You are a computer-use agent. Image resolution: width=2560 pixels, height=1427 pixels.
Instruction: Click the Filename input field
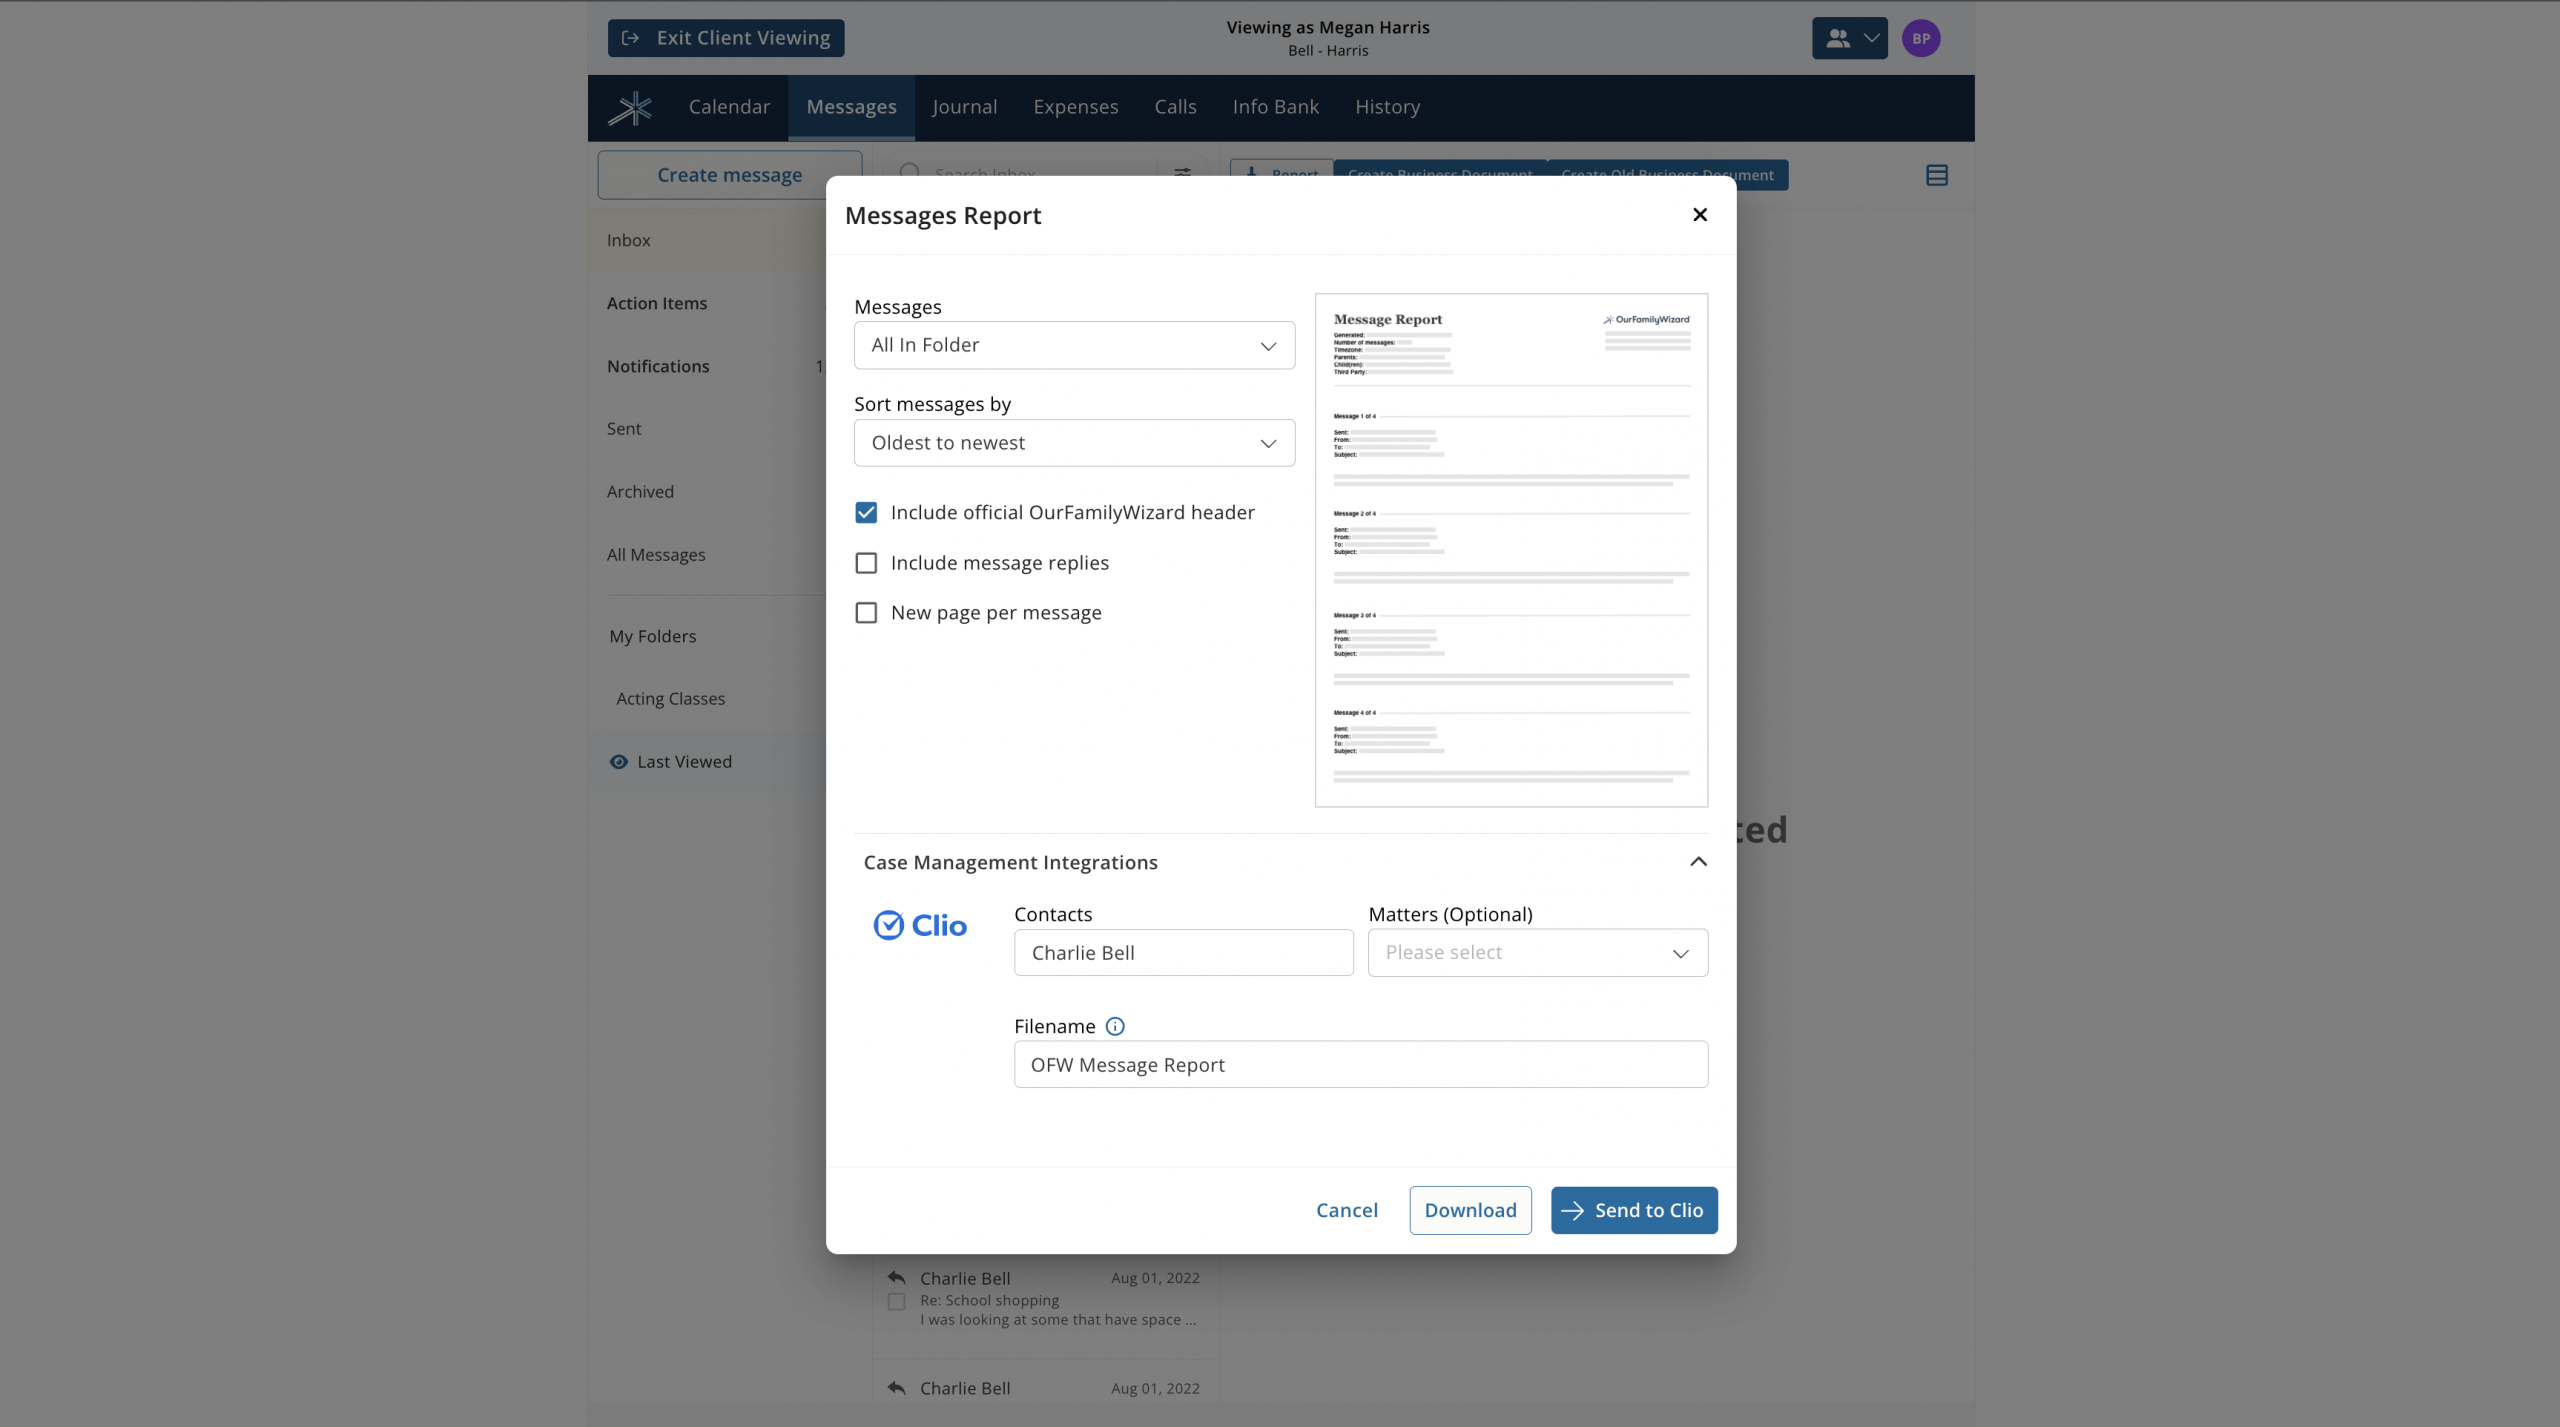1360,1065
